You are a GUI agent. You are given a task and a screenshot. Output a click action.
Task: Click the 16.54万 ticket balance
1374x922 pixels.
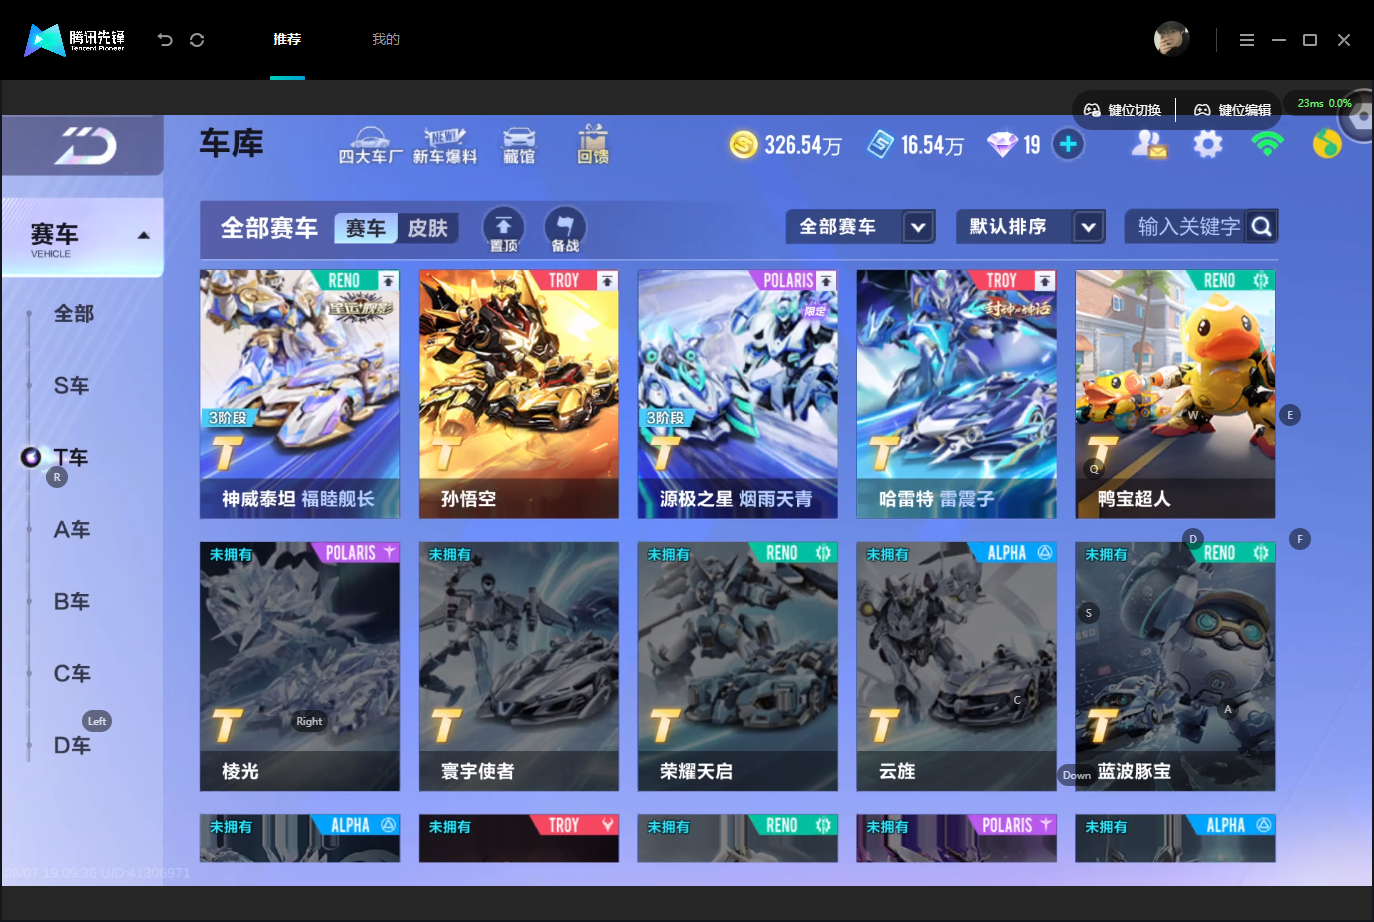(932, 146)
